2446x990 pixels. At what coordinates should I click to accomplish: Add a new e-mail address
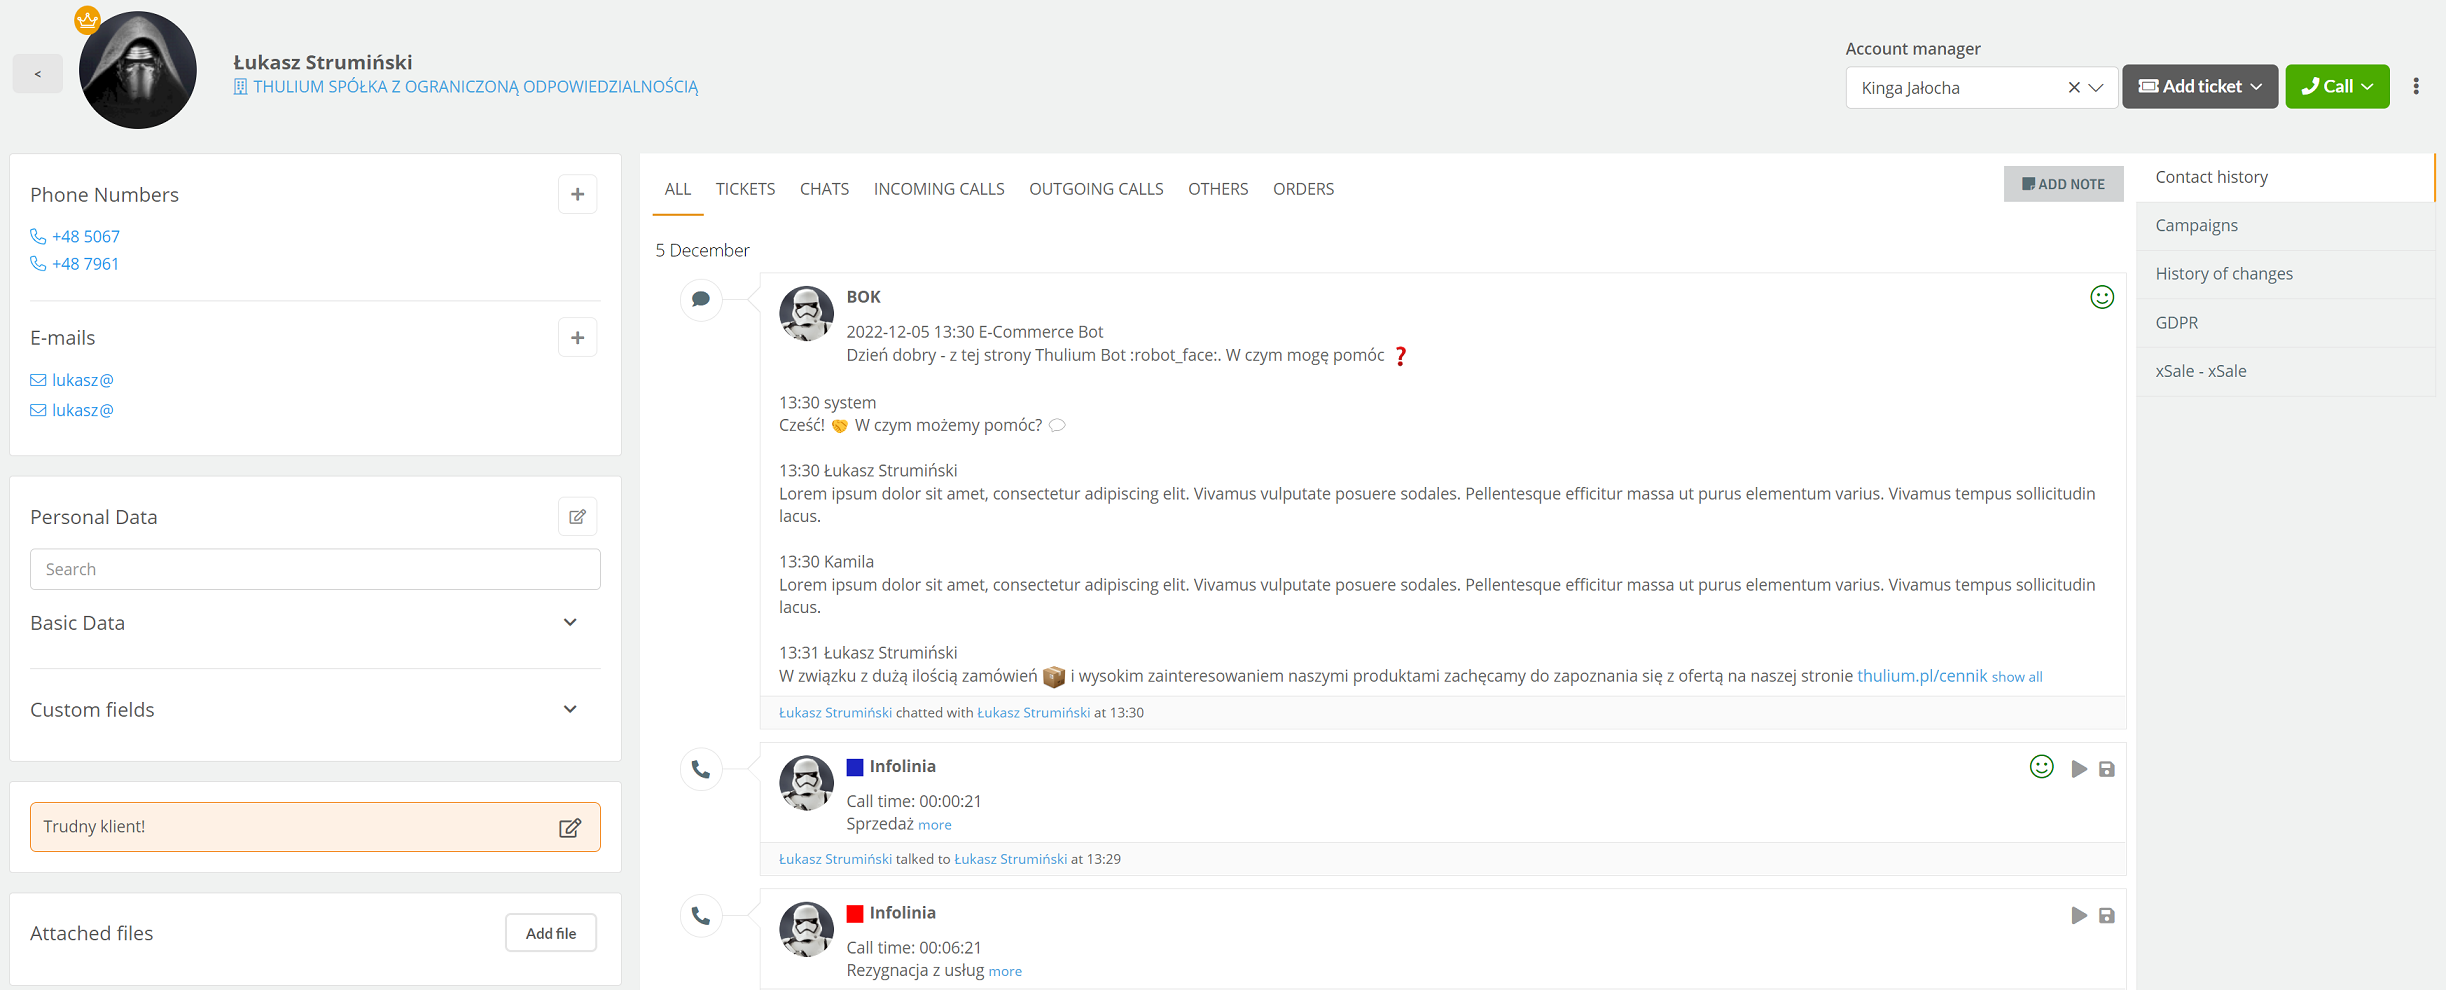click(x=577, y=338)
